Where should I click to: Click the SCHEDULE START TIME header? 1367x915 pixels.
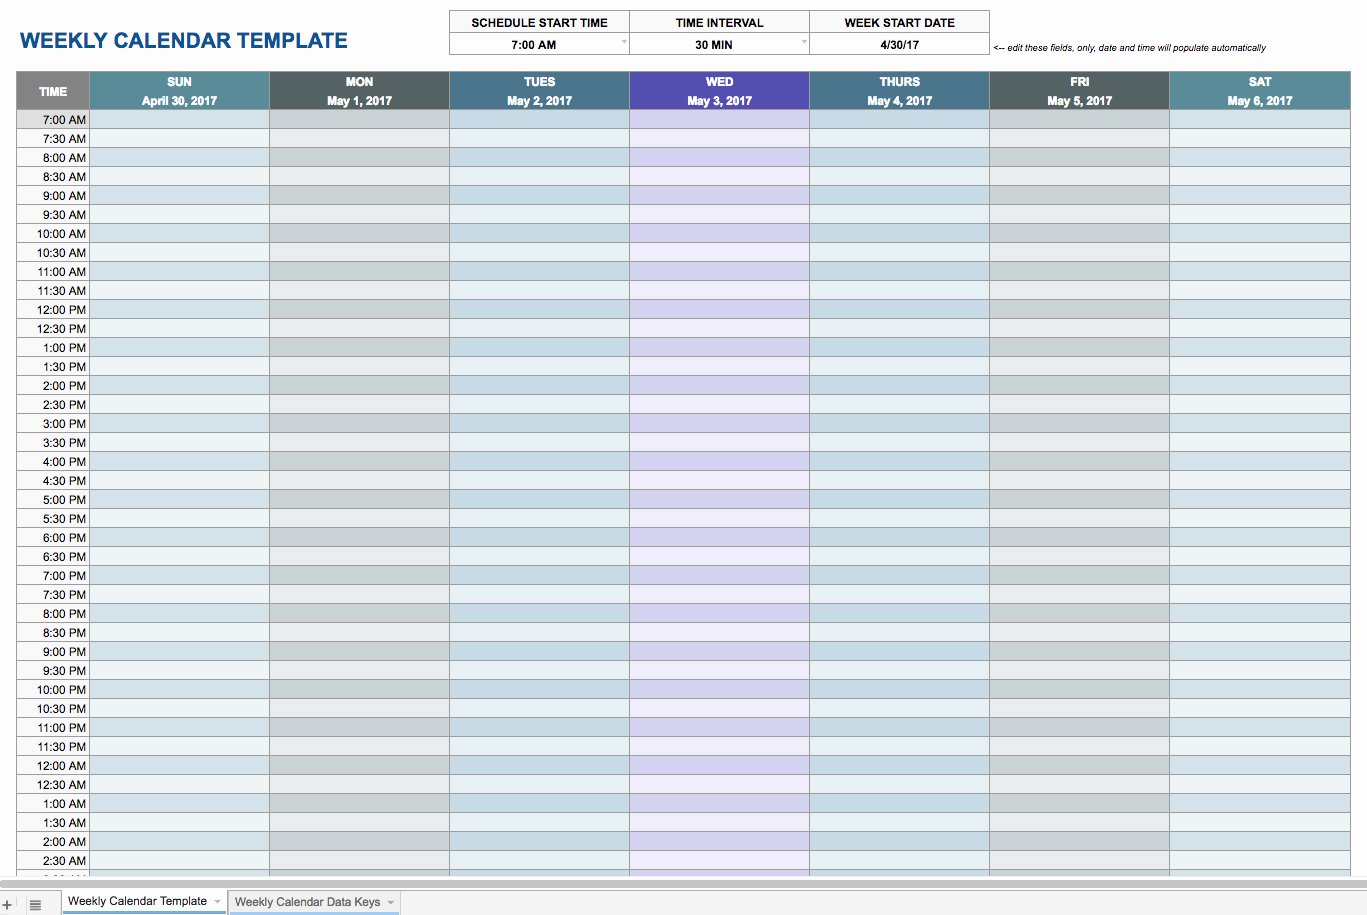tap(539, 22)
